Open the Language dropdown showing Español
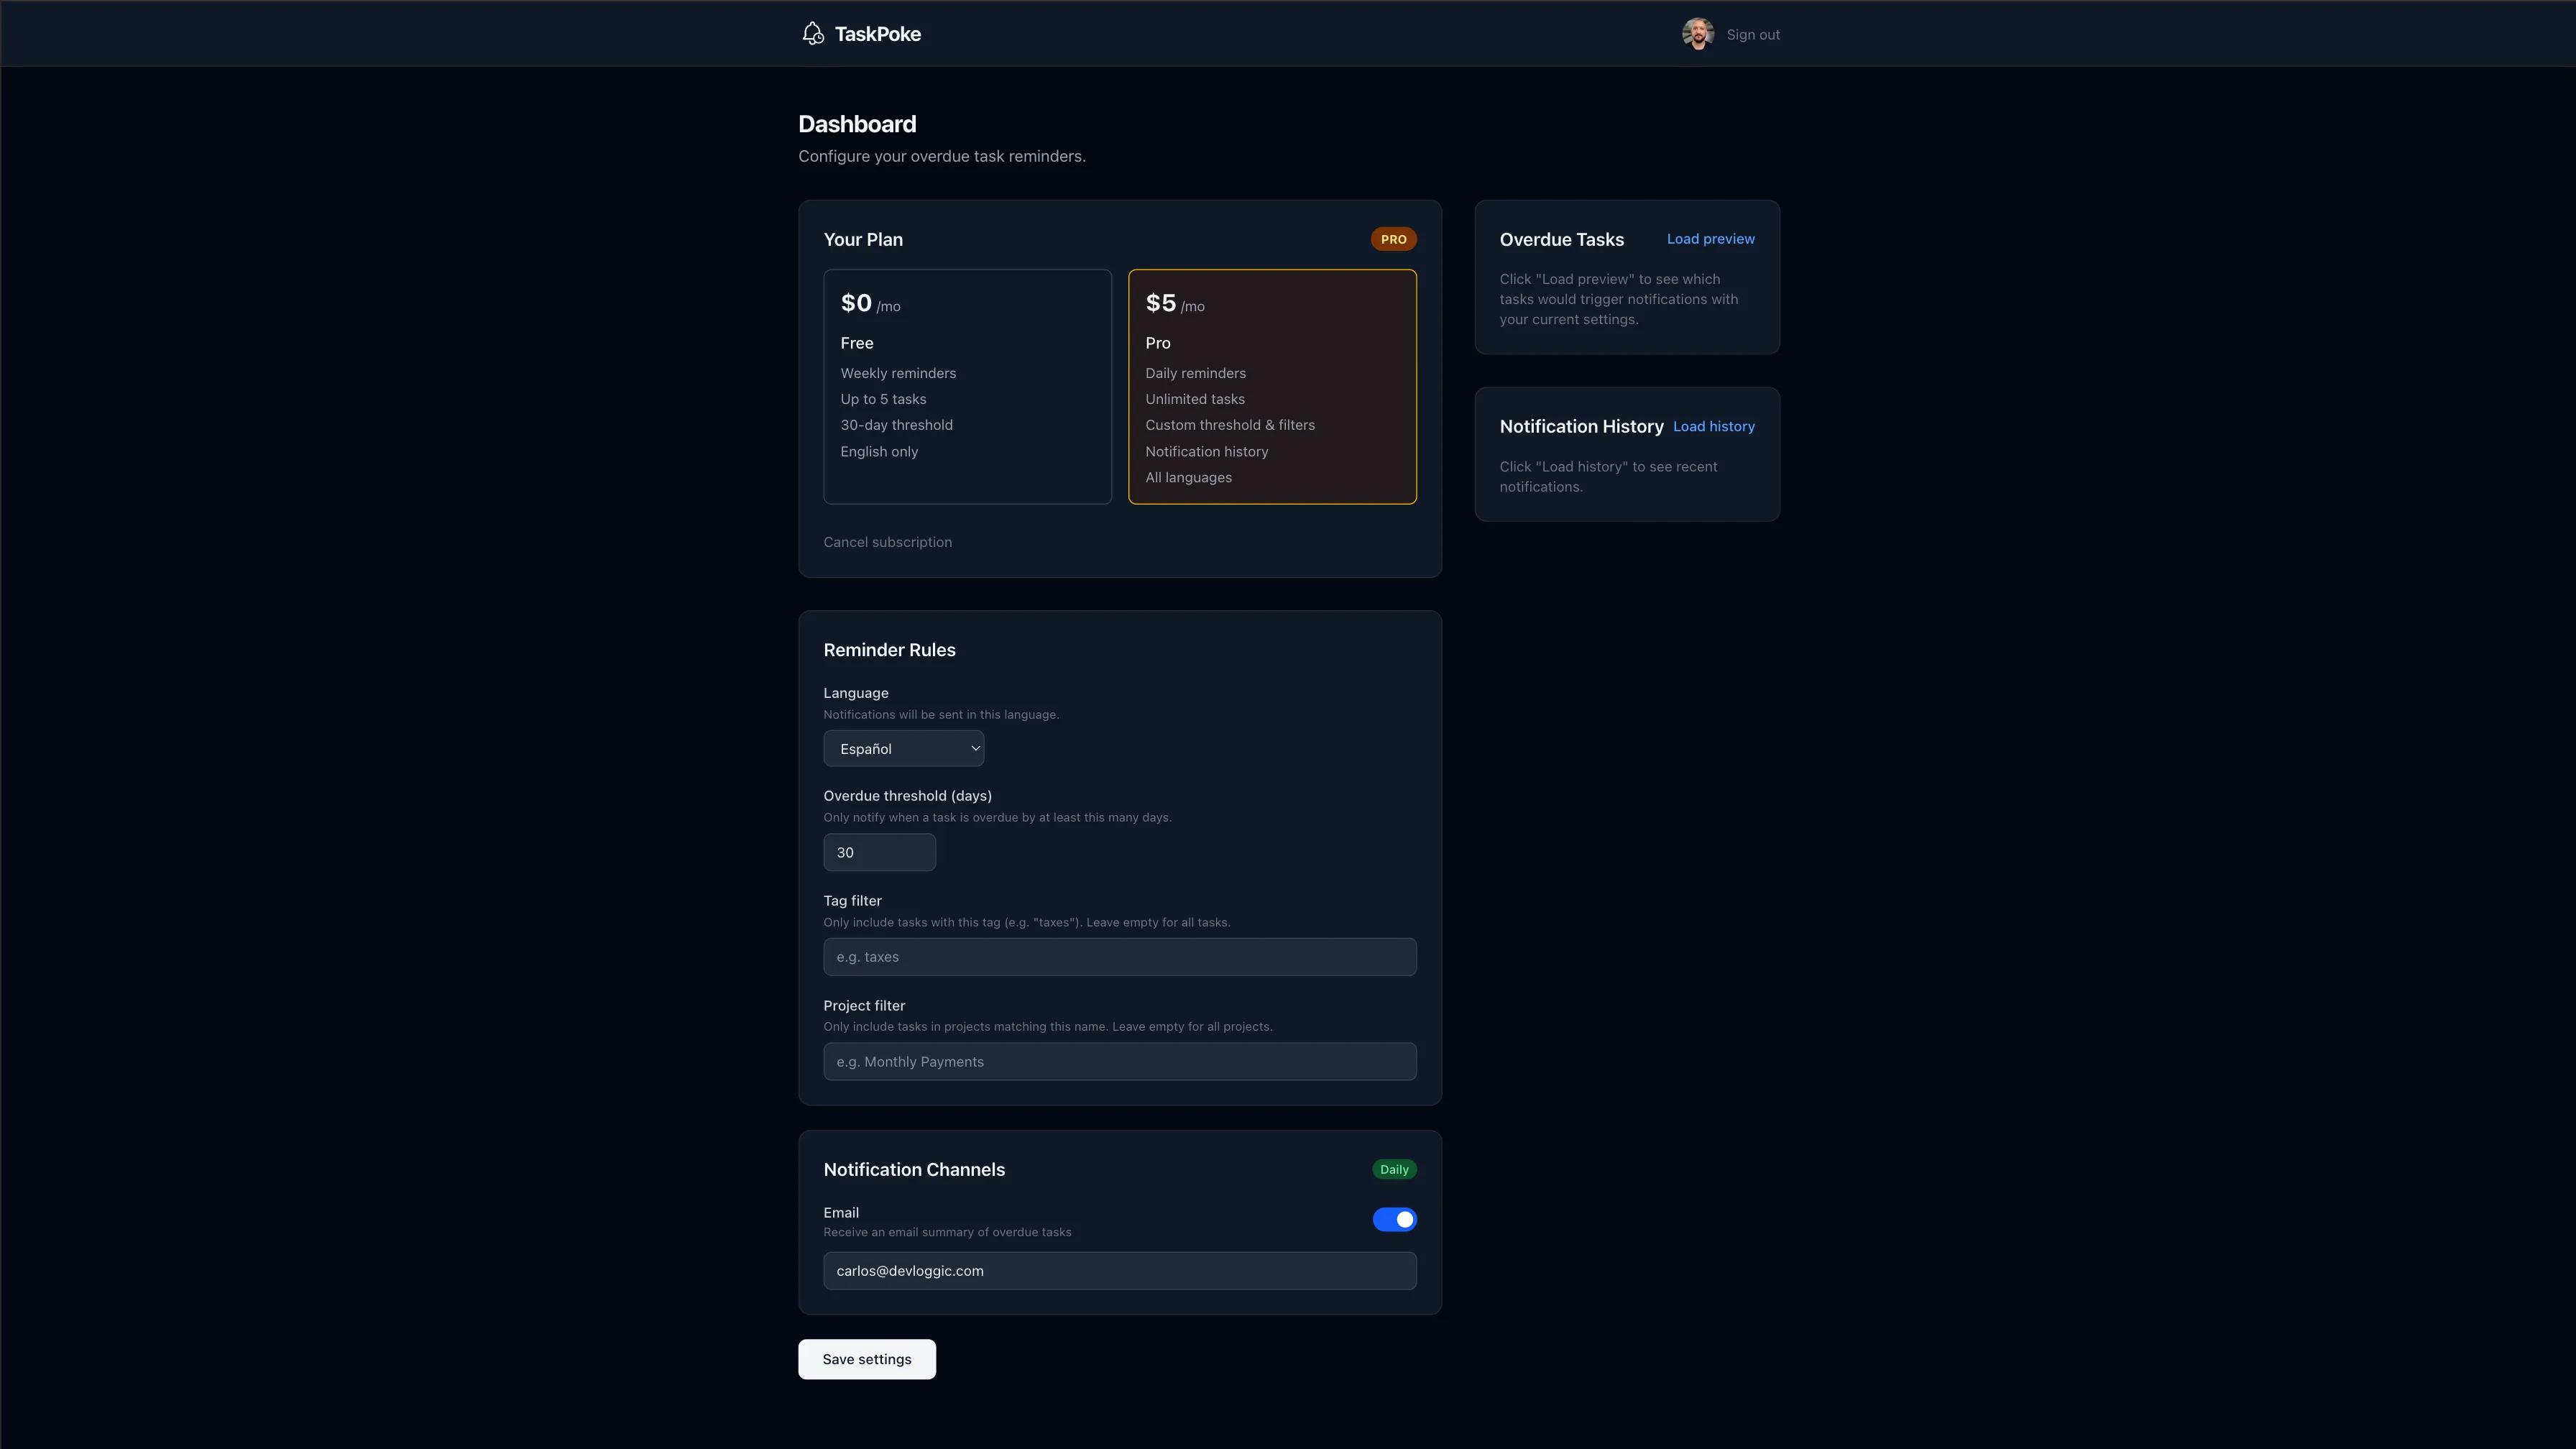This screenshot has width=2576, height=1449. point(903,748)
